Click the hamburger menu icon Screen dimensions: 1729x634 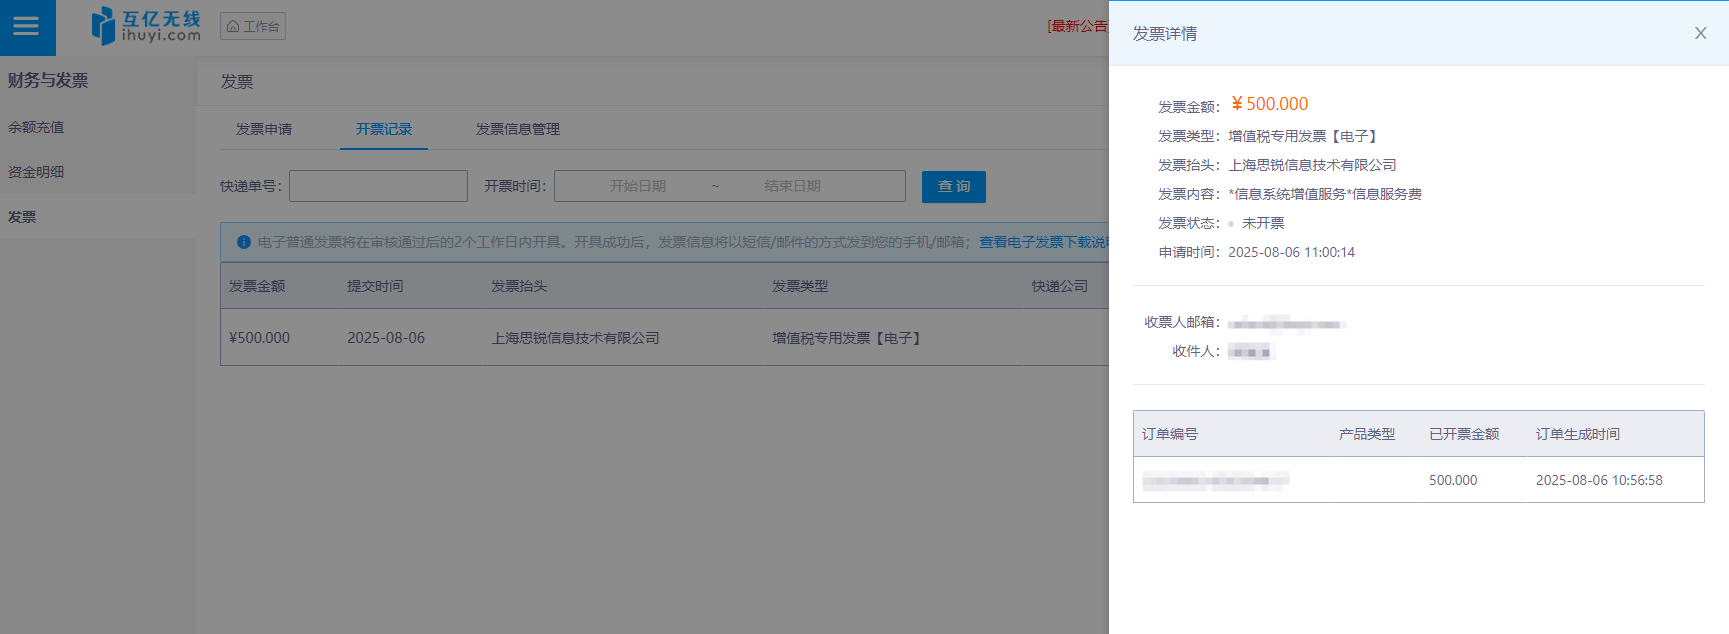(x=27, y=27)
